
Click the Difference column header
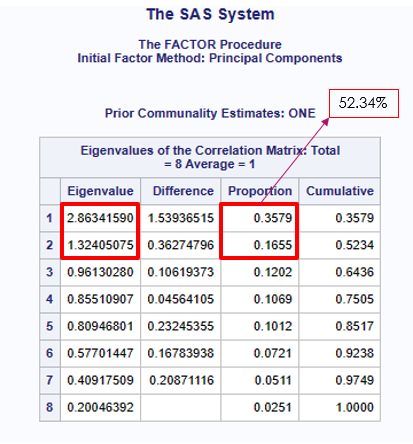(183, 191)
